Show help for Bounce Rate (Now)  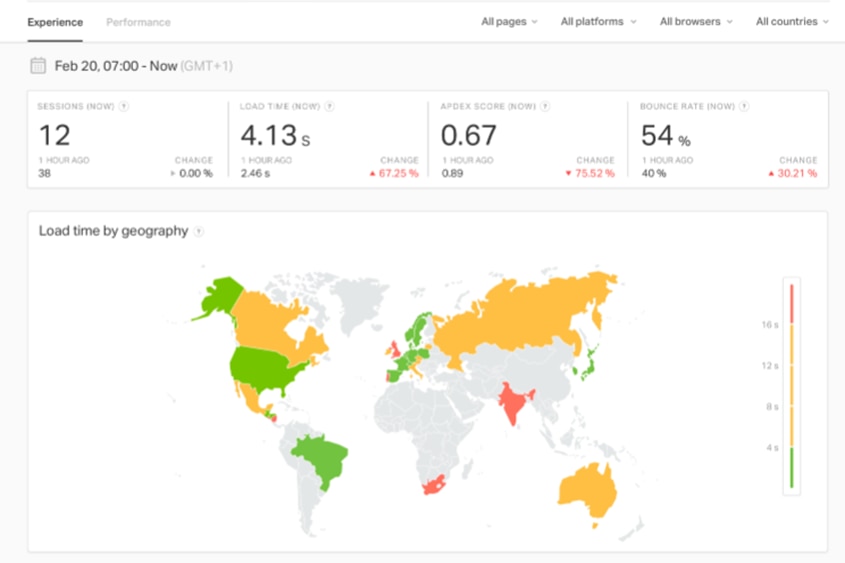[x=744, y=106]
